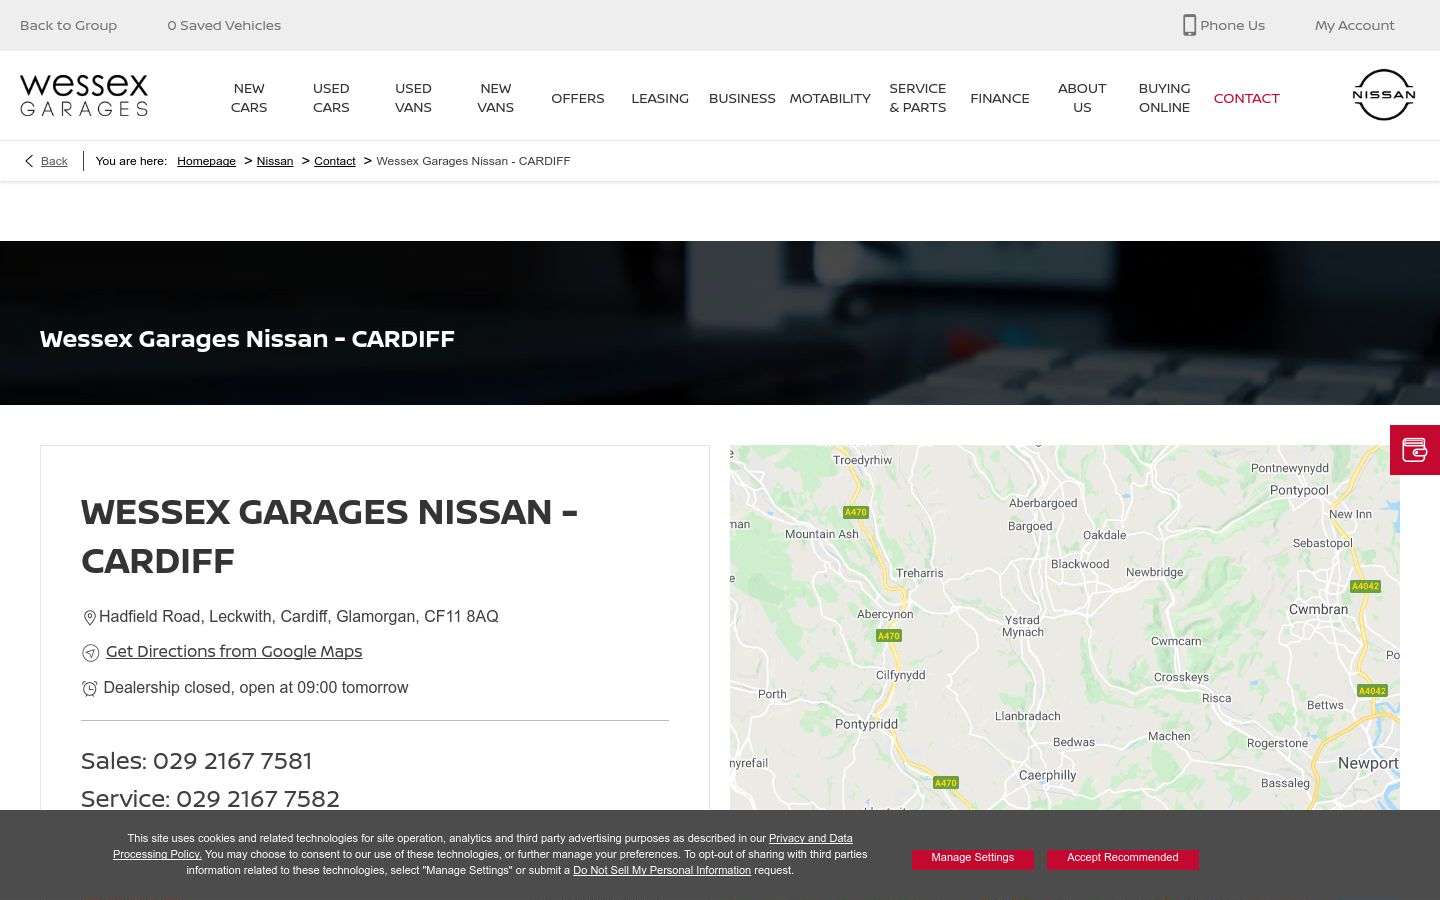Click Cwmbran label on the map

click(x=1318, y=609)
